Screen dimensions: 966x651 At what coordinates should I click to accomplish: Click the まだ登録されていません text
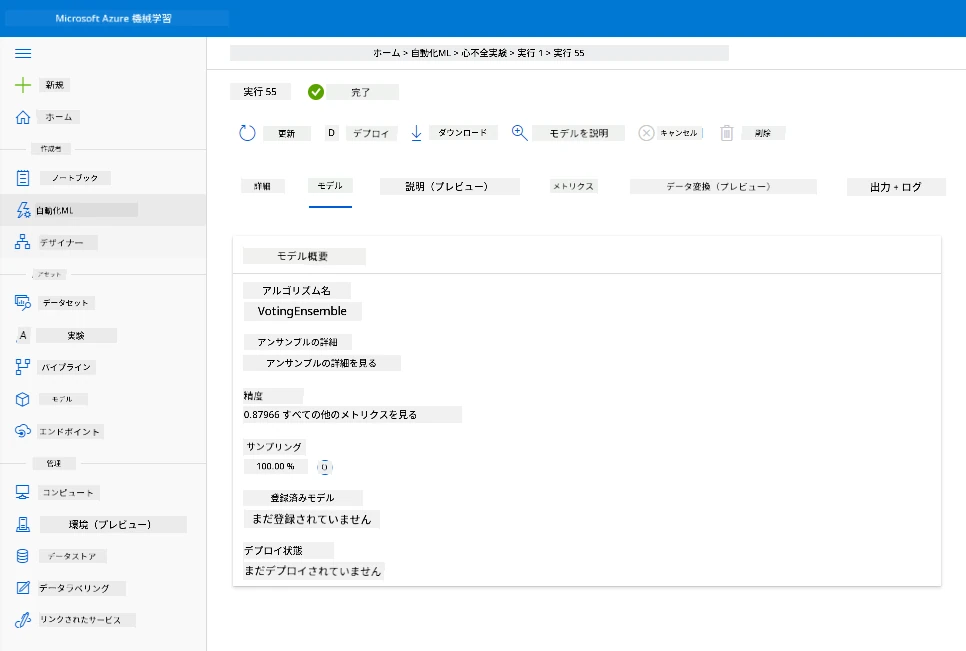click(x=312, y=519)
